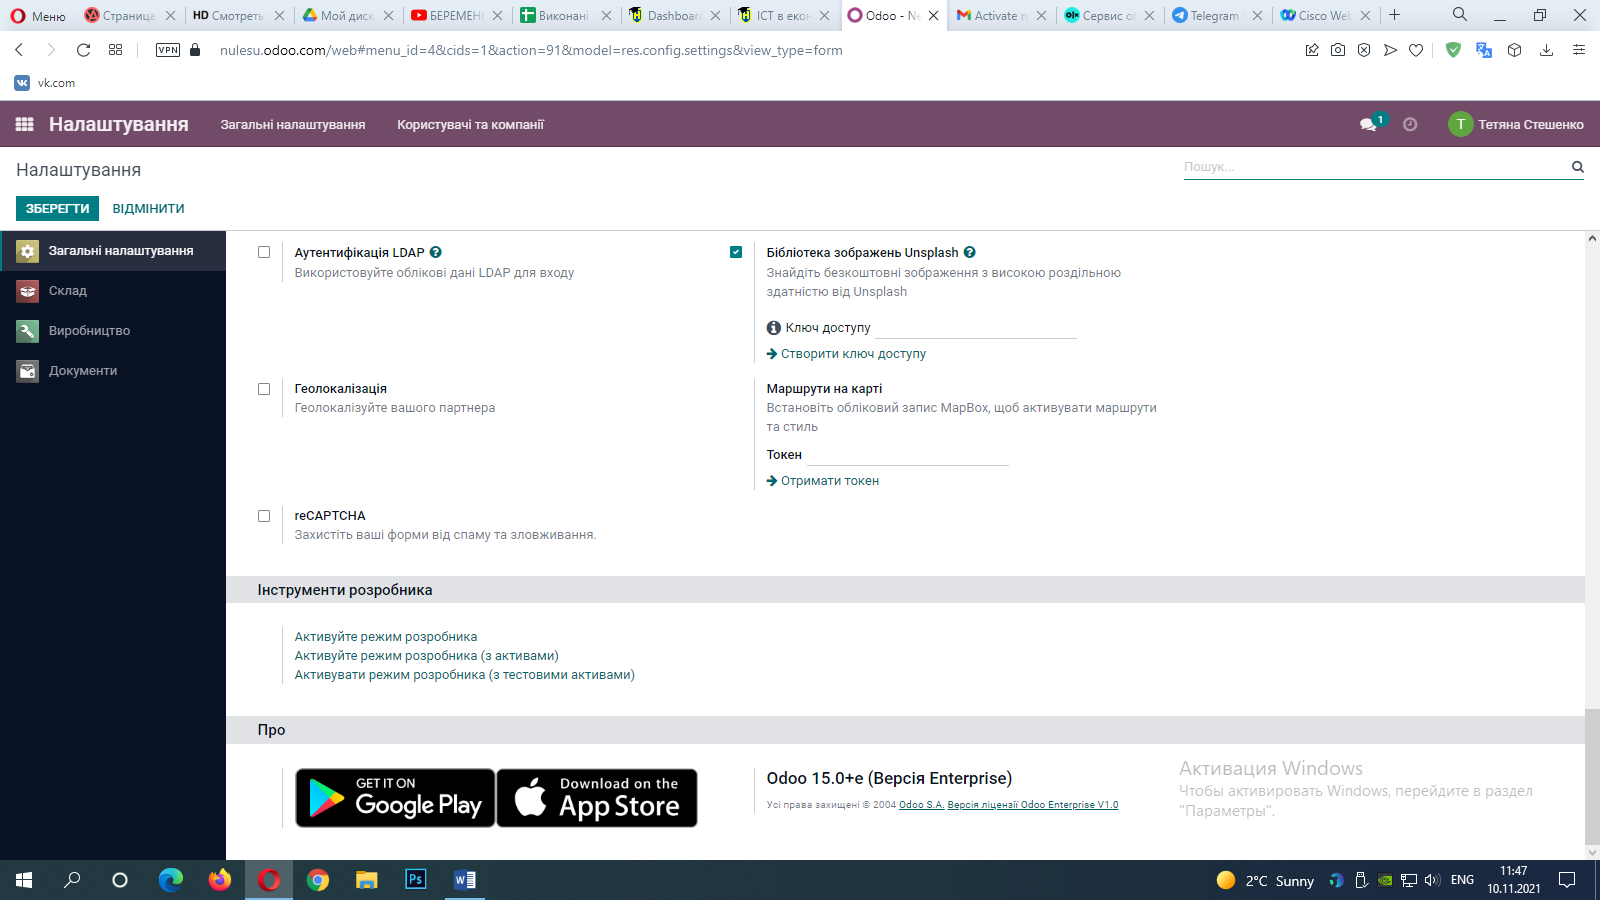Viewport: 1600px width, 900px height.
Task: Enable LDAP authentication checkbox
Action: 264,252
